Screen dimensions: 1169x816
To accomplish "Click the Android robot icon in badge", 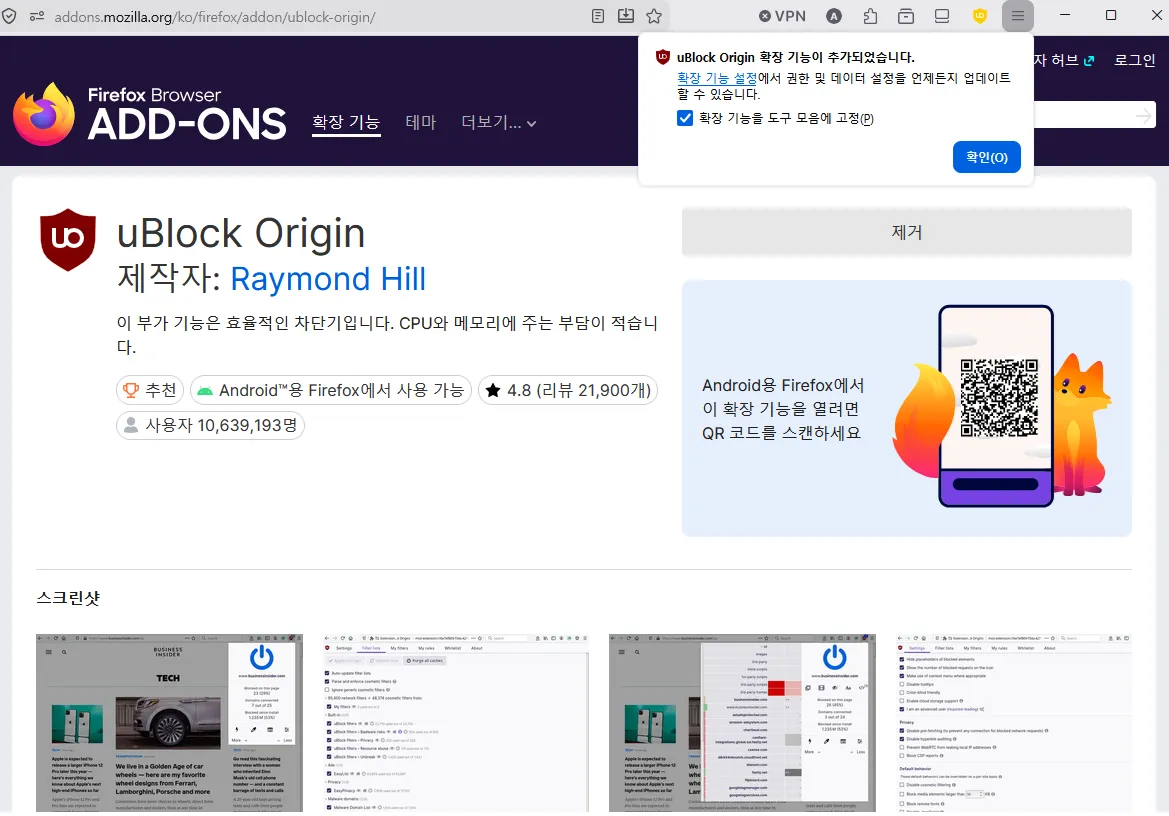I will [x=204, y=390].
